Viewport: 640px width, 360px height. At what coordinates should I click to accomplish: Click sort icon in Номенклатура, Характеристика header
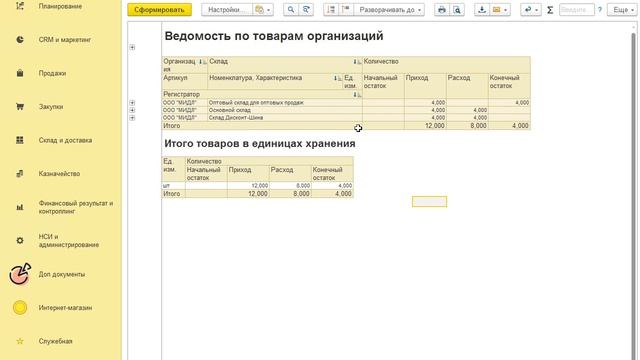[x=338, y=78]
